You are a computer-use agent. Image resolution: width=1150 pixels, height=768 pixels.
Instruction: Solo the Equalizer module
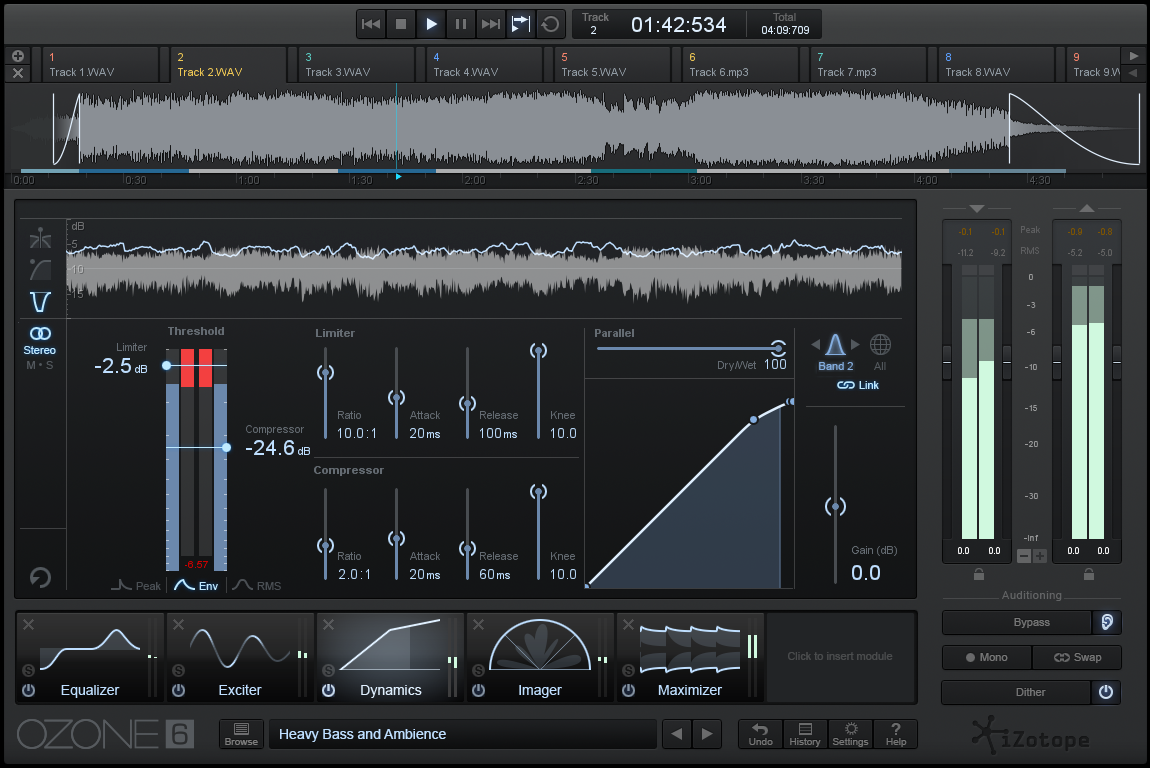click(x=28, y=671)
